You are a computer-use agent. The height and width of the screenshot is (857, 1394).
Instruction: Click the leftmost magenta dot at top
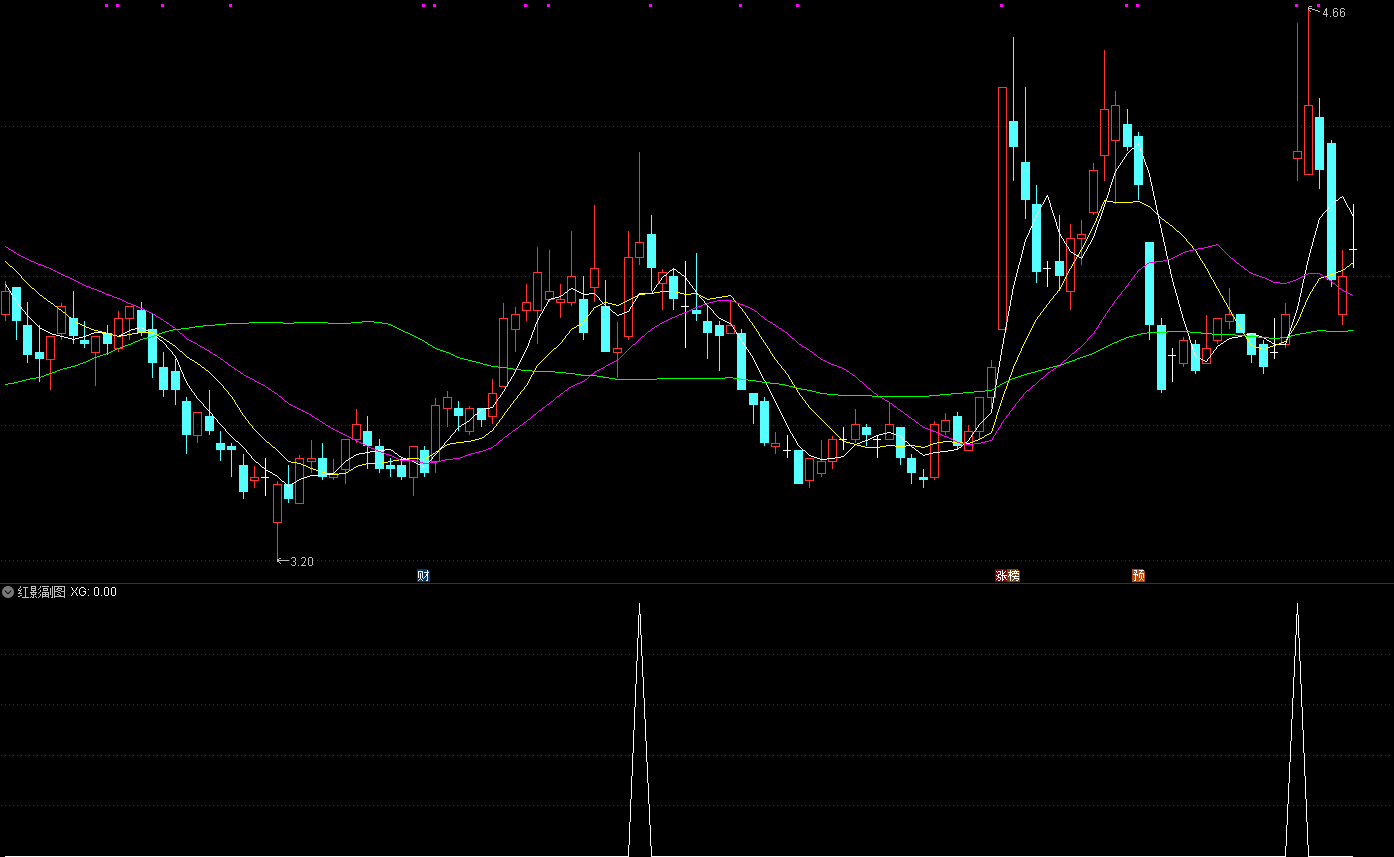coord(106,5)
